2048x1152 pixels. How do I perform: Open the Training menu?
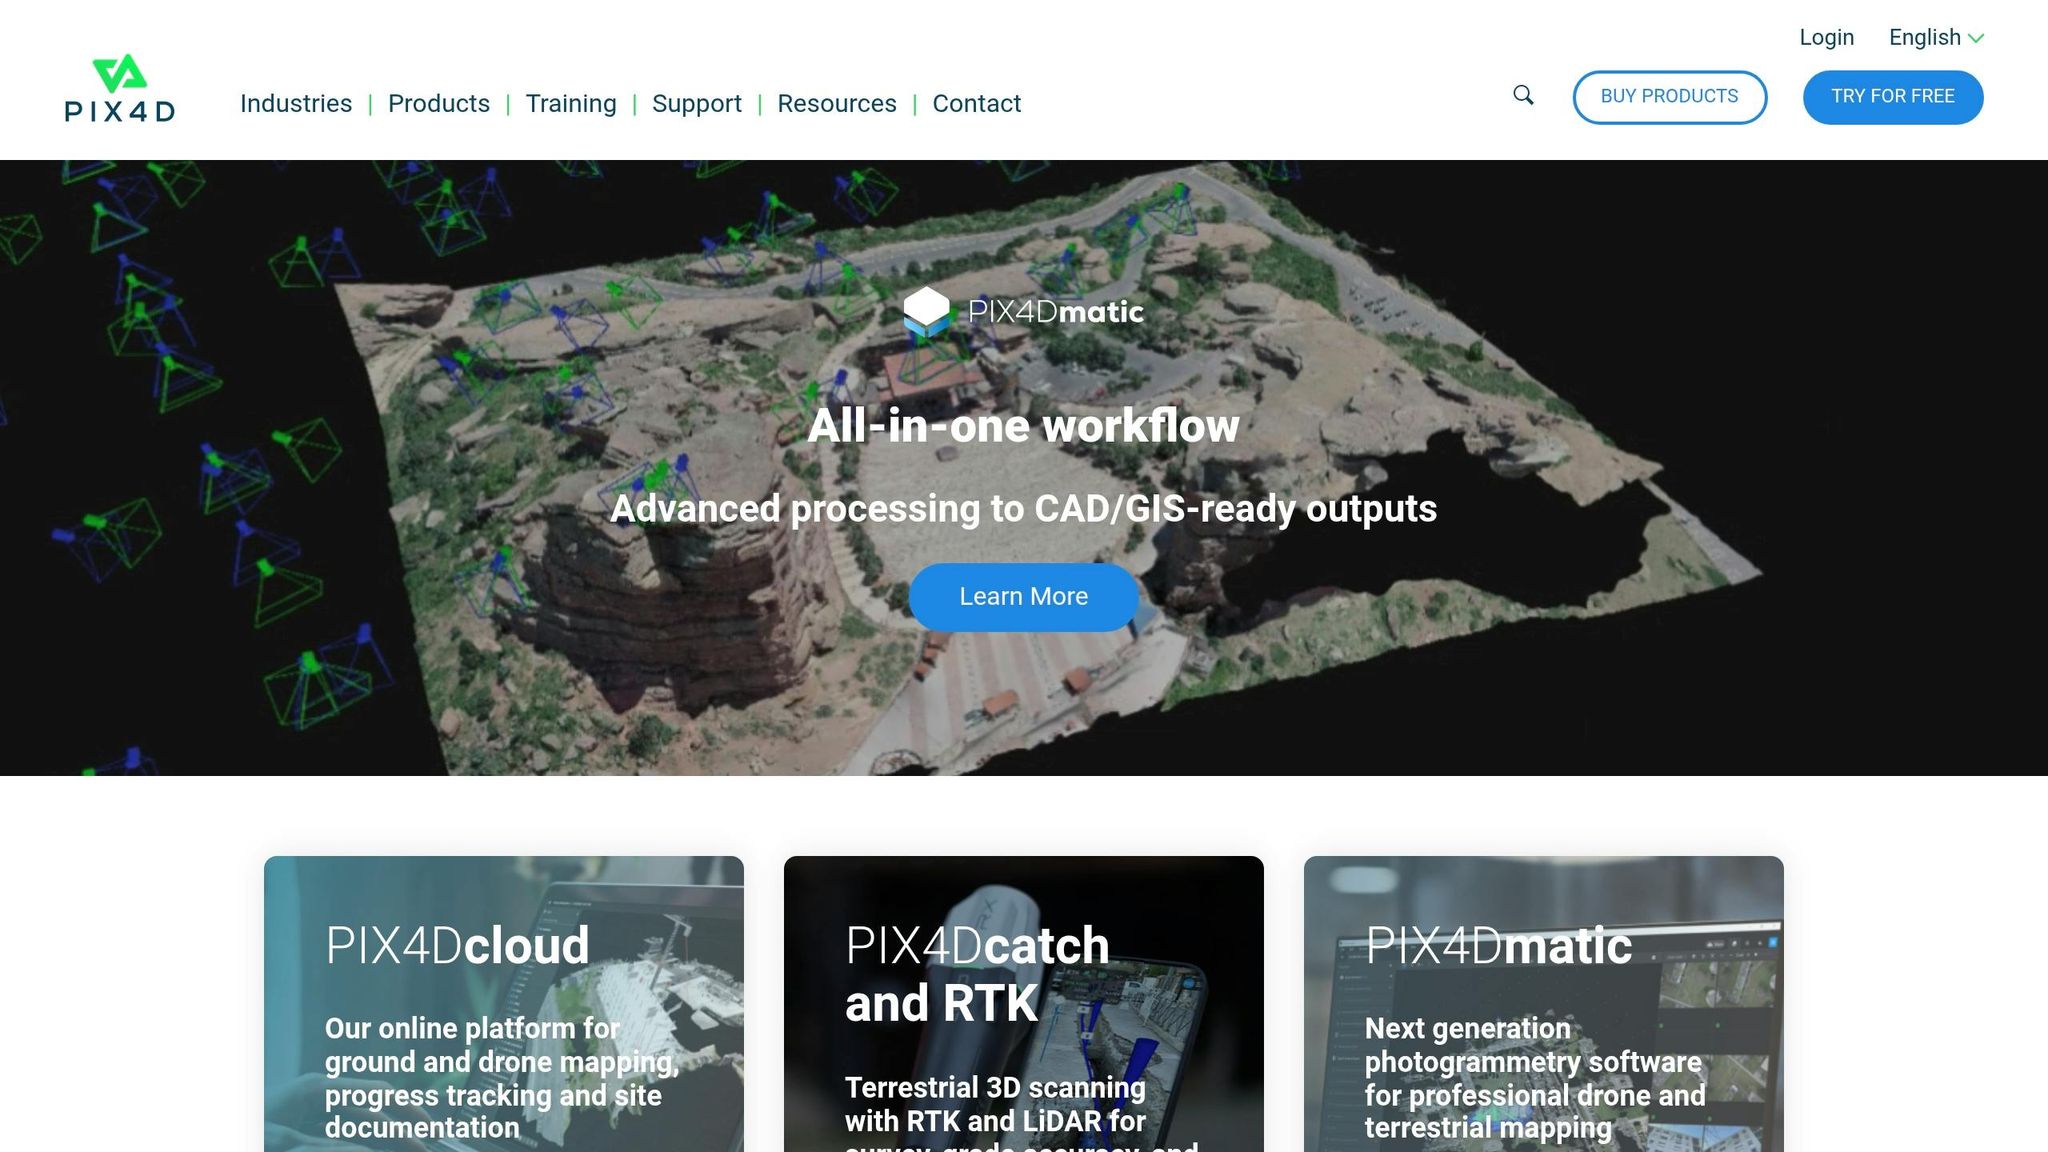coord(571,104)
